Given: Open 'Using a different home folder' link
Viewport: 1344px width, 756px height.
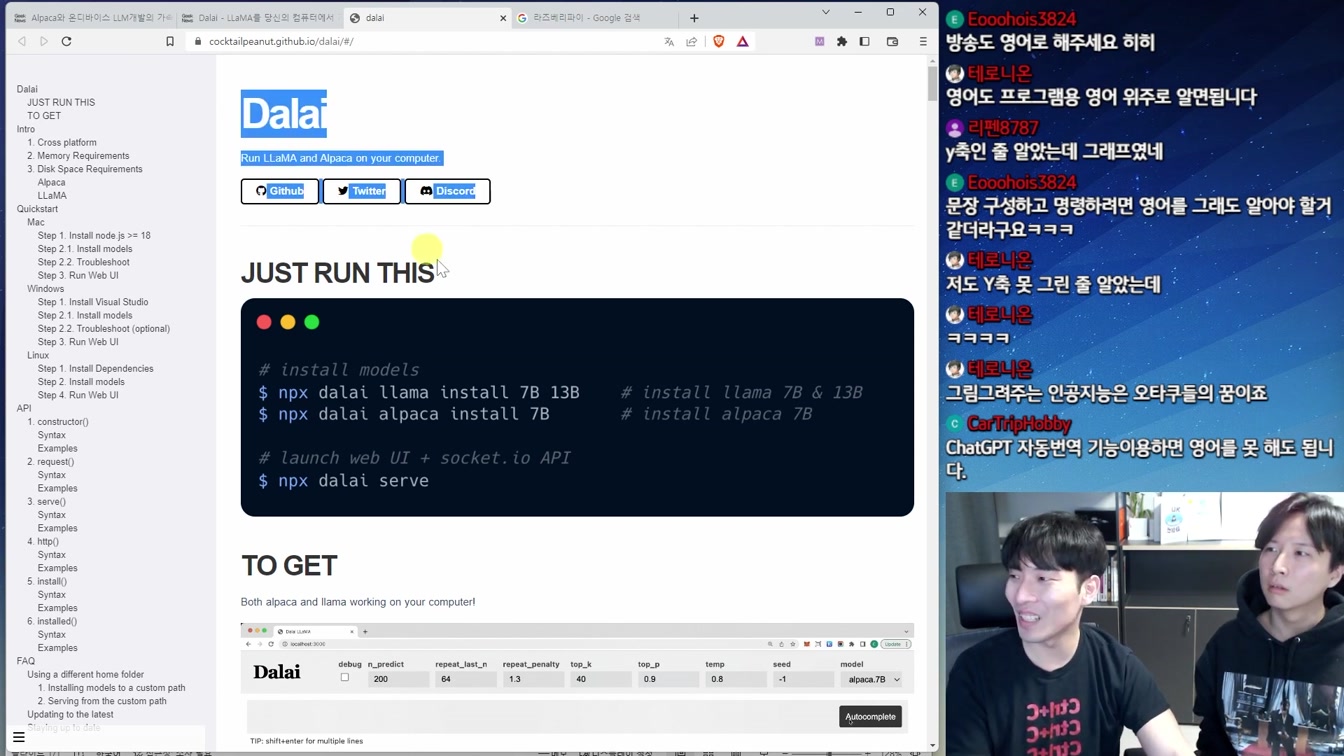Looking at the screenshot, I should tap(86, 675).
